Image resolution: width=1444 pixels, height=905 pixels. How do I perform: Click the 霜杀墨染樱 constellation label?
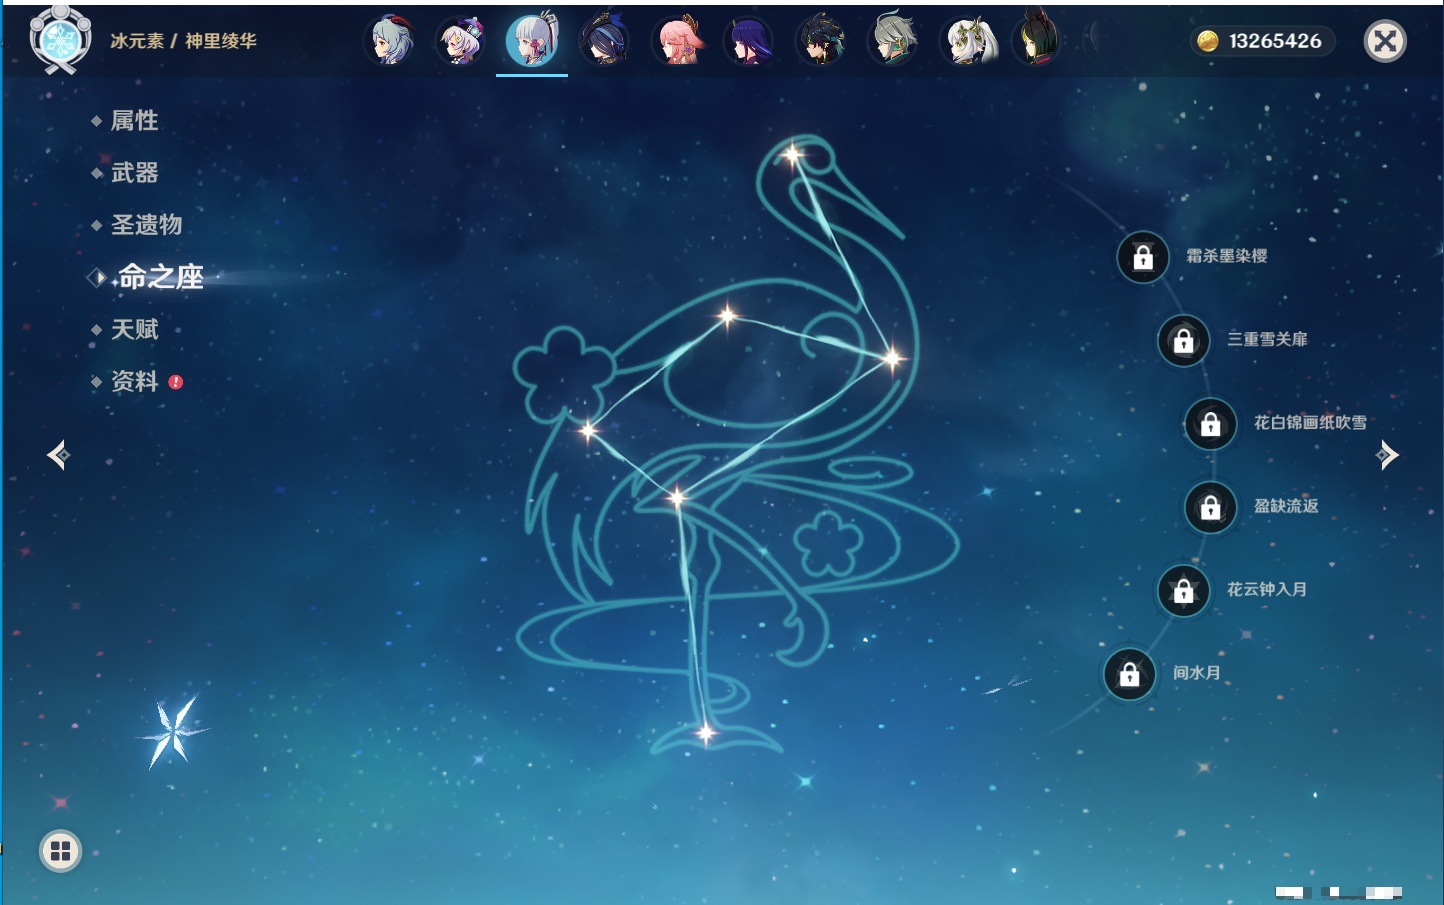(x=1227, y=256)
